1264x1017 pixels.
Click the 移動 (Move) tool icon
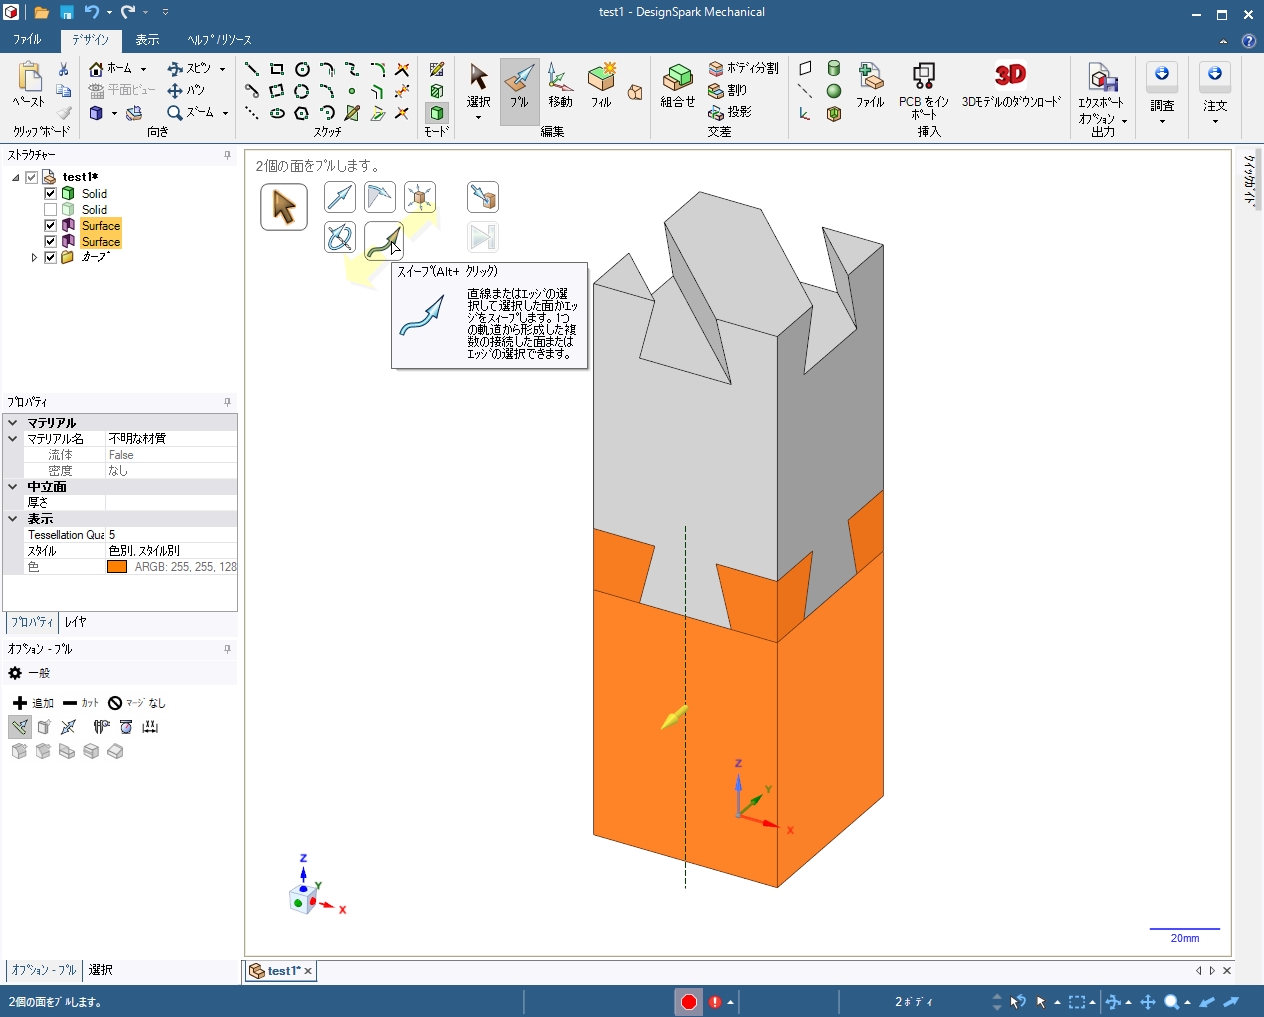560,85
